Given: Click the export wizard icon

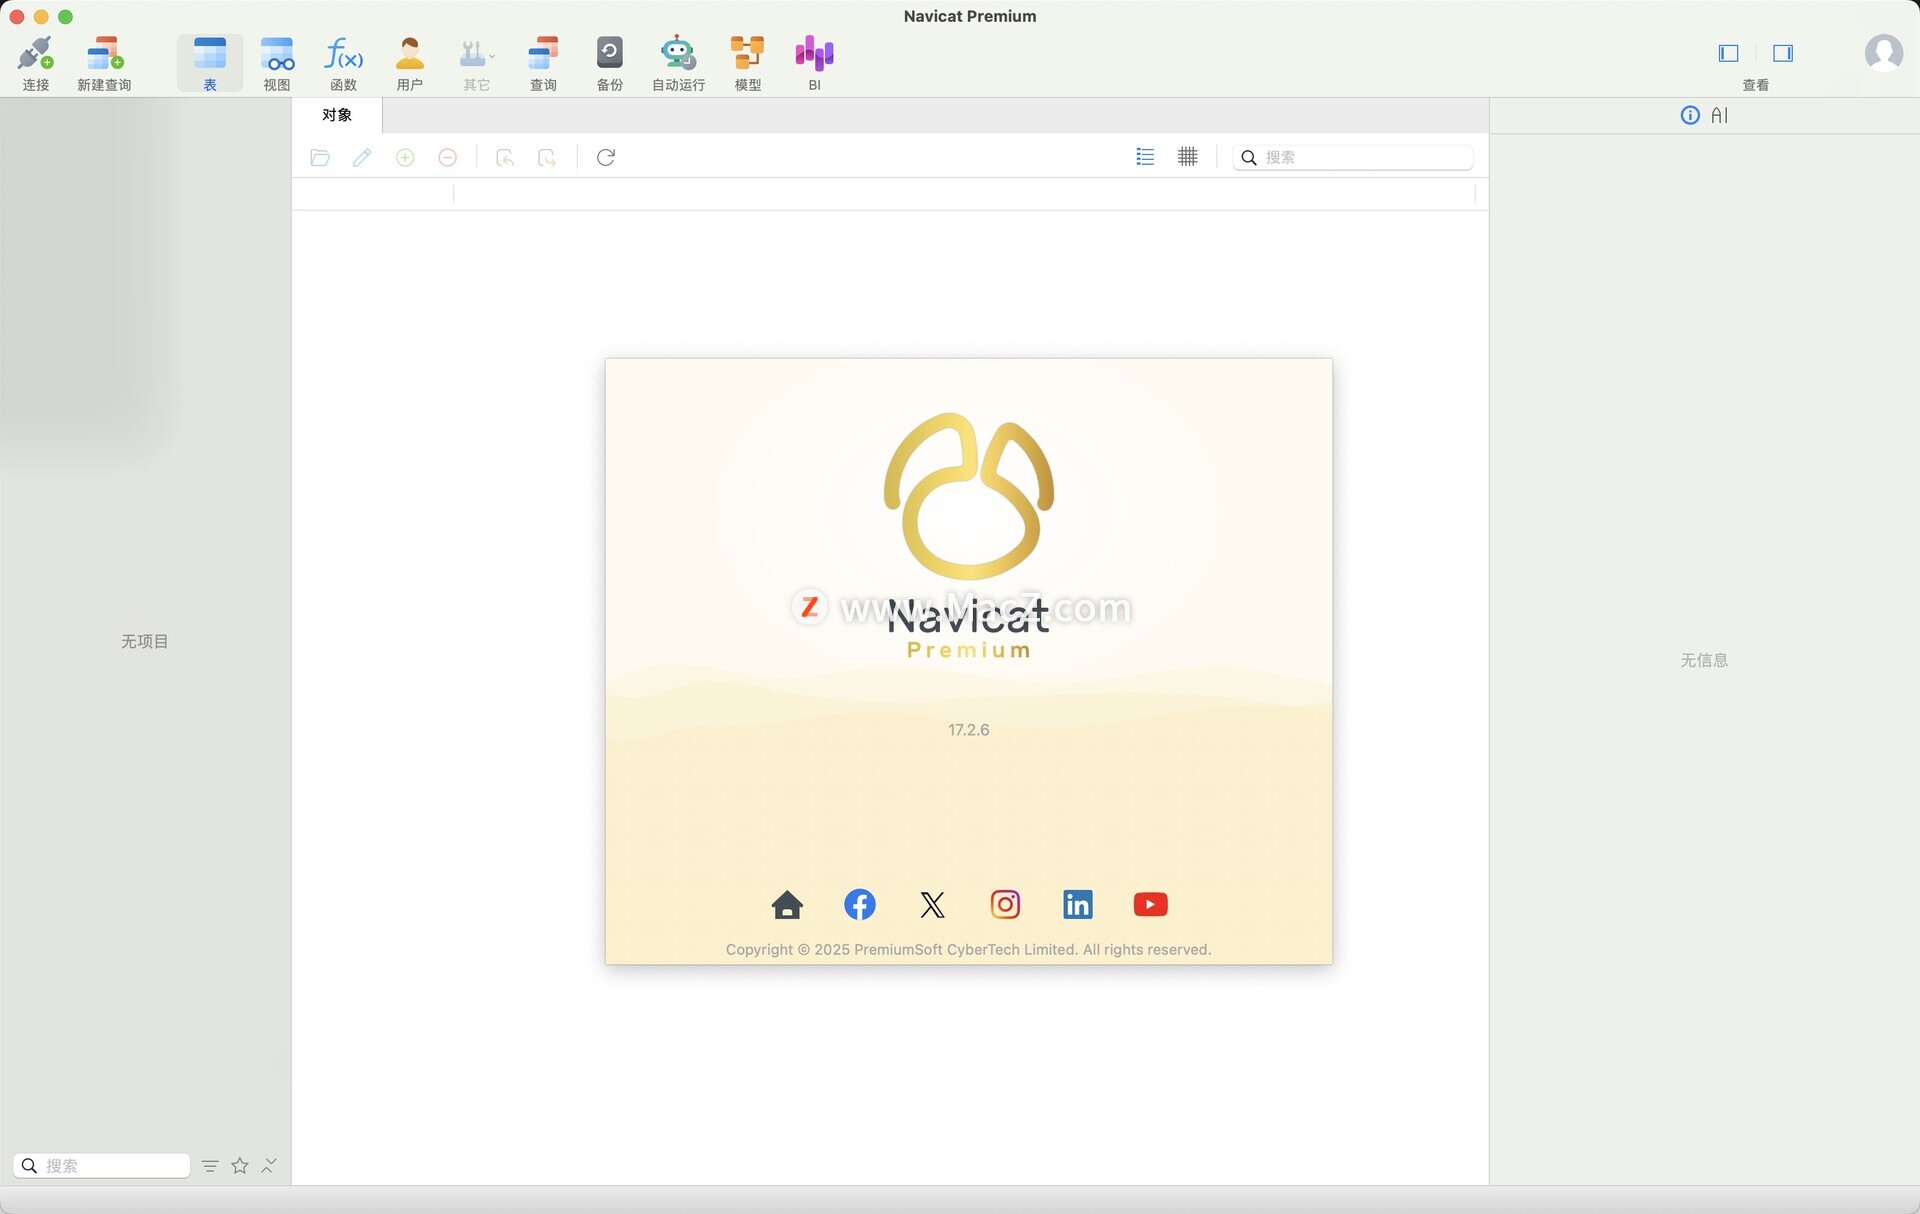Looking at the screenshot, I should (547, 157).
